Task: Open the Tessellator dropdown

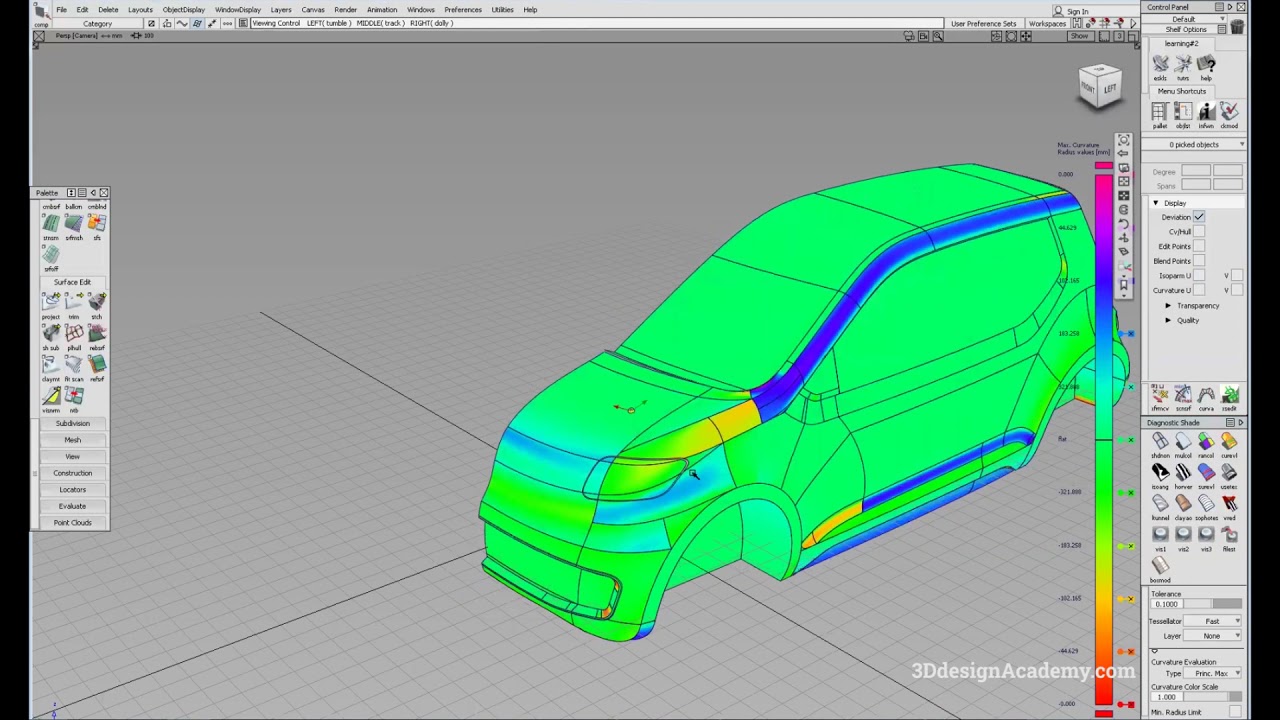Action: click(1213, 621)
